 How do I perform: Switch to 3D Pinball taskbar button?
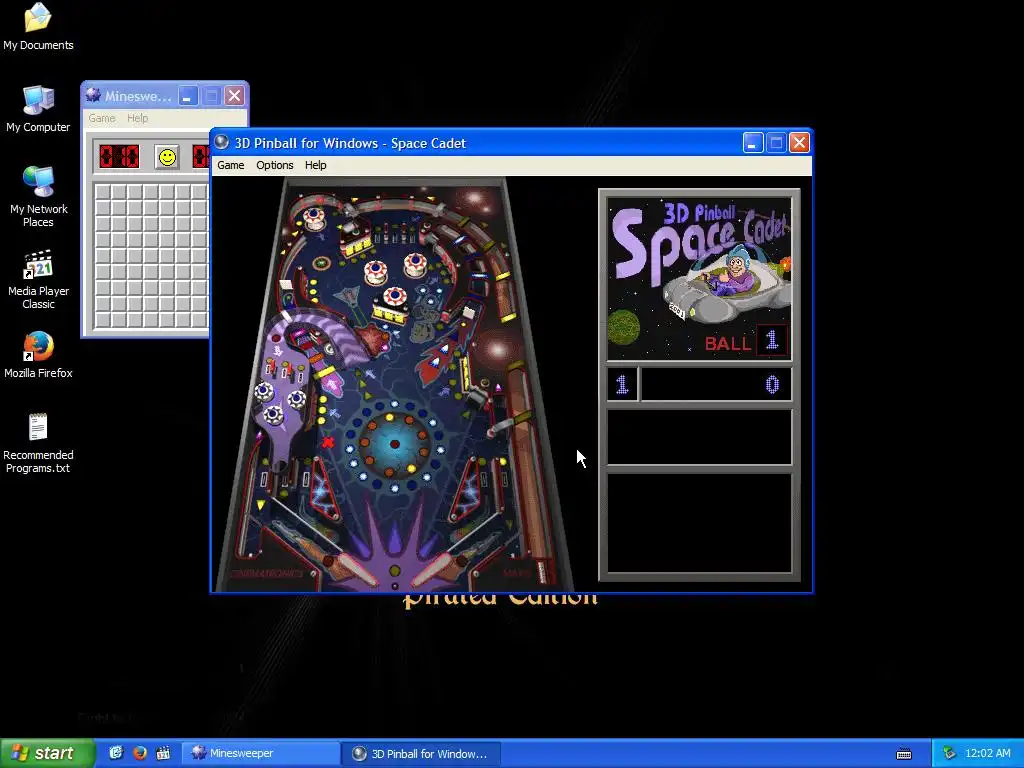click(x=422, y=754)
